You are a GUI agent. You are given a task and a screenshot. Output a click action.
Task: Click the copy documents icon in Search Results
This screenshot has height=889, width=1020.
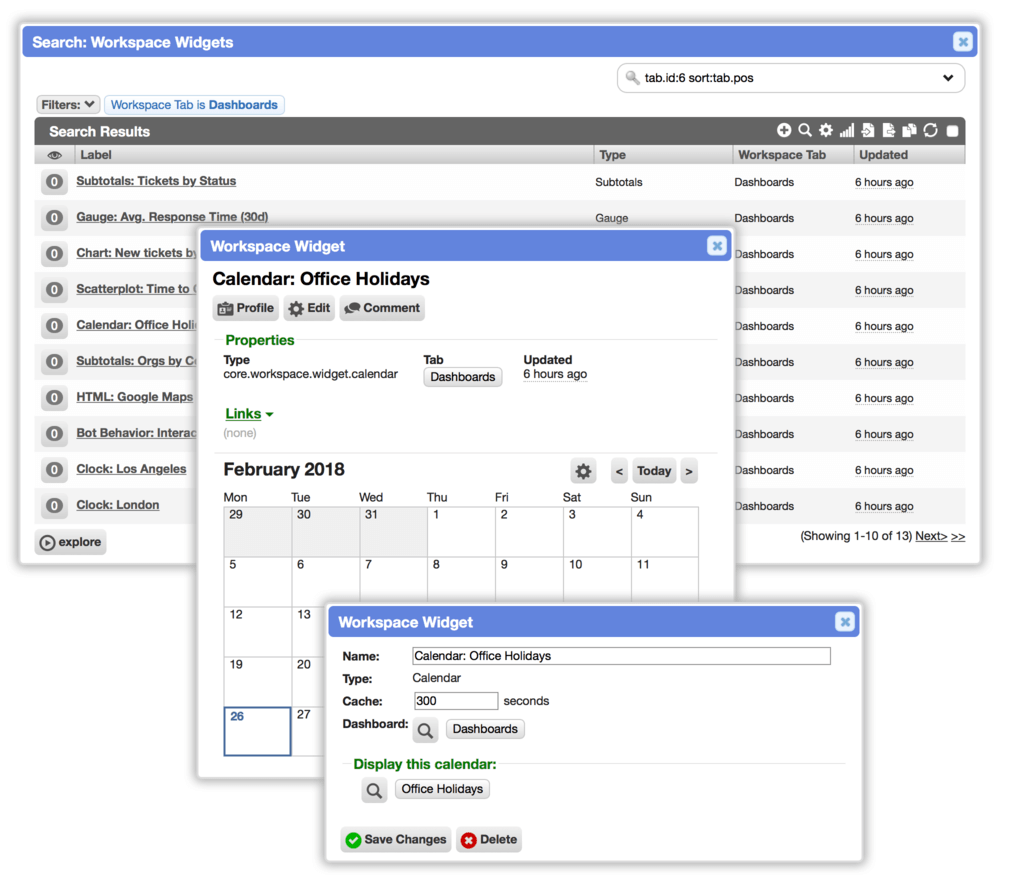coord(909,131)
